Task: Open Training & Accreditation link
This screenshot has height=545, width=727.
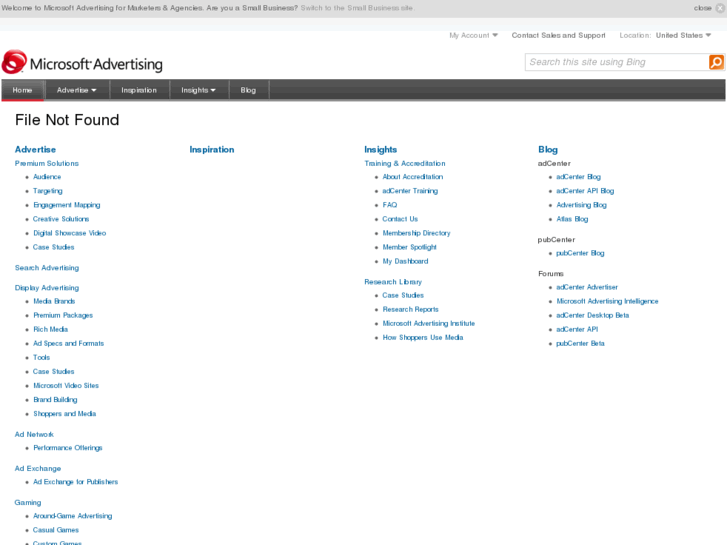Action: 405,163
